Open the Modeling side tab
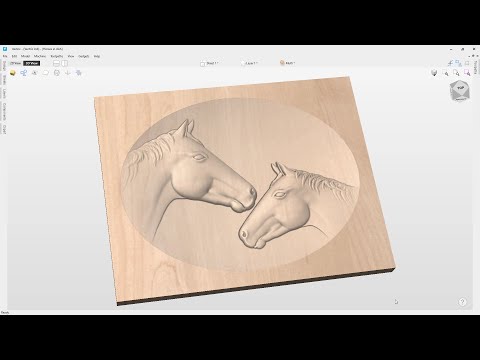Screen dimensions: 480x360 coord(4,80)
